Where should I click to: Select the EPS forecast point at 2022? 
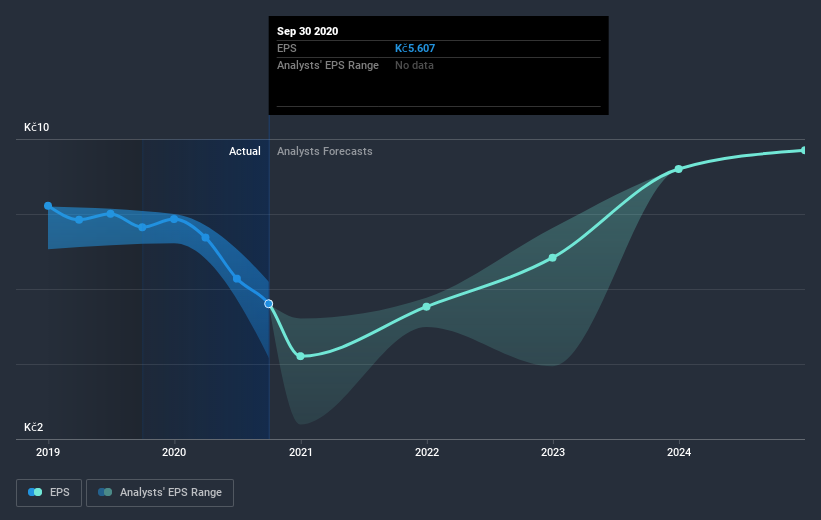[427, 306]
